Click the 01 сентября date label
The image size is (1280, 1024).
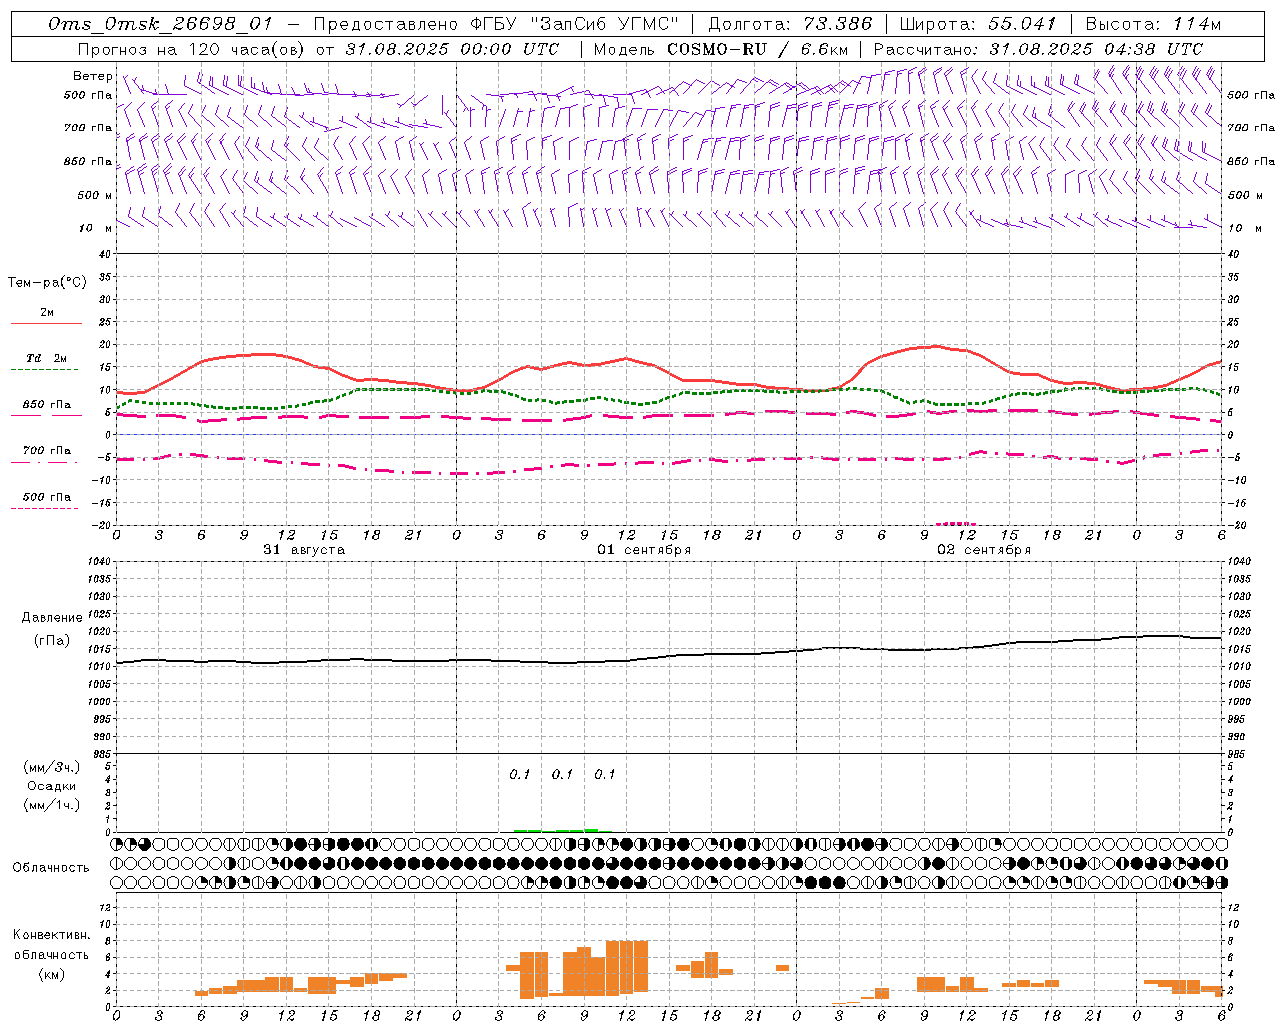point(644,550)
